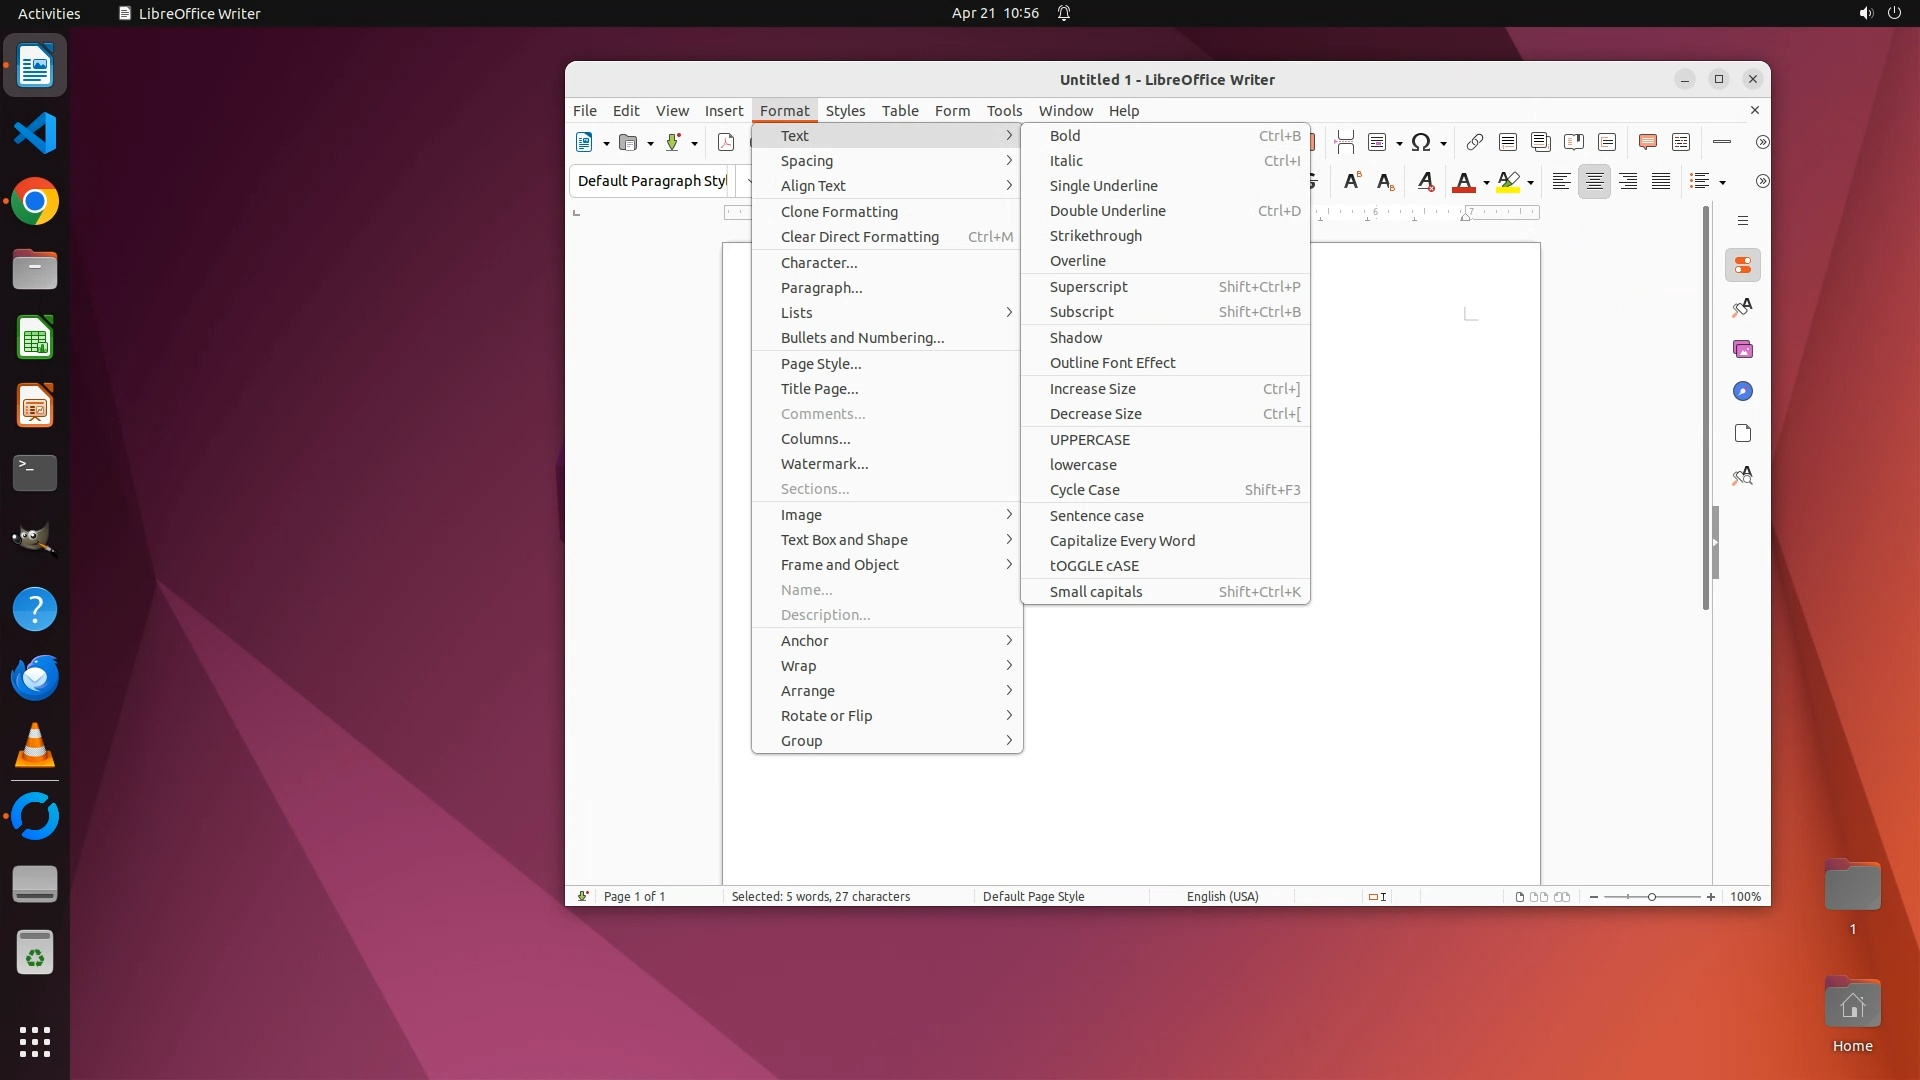This screenshot has height=1080, width=1920.
Task: Open the sidebar Navigator compass icon
Action: point(1743,391)
